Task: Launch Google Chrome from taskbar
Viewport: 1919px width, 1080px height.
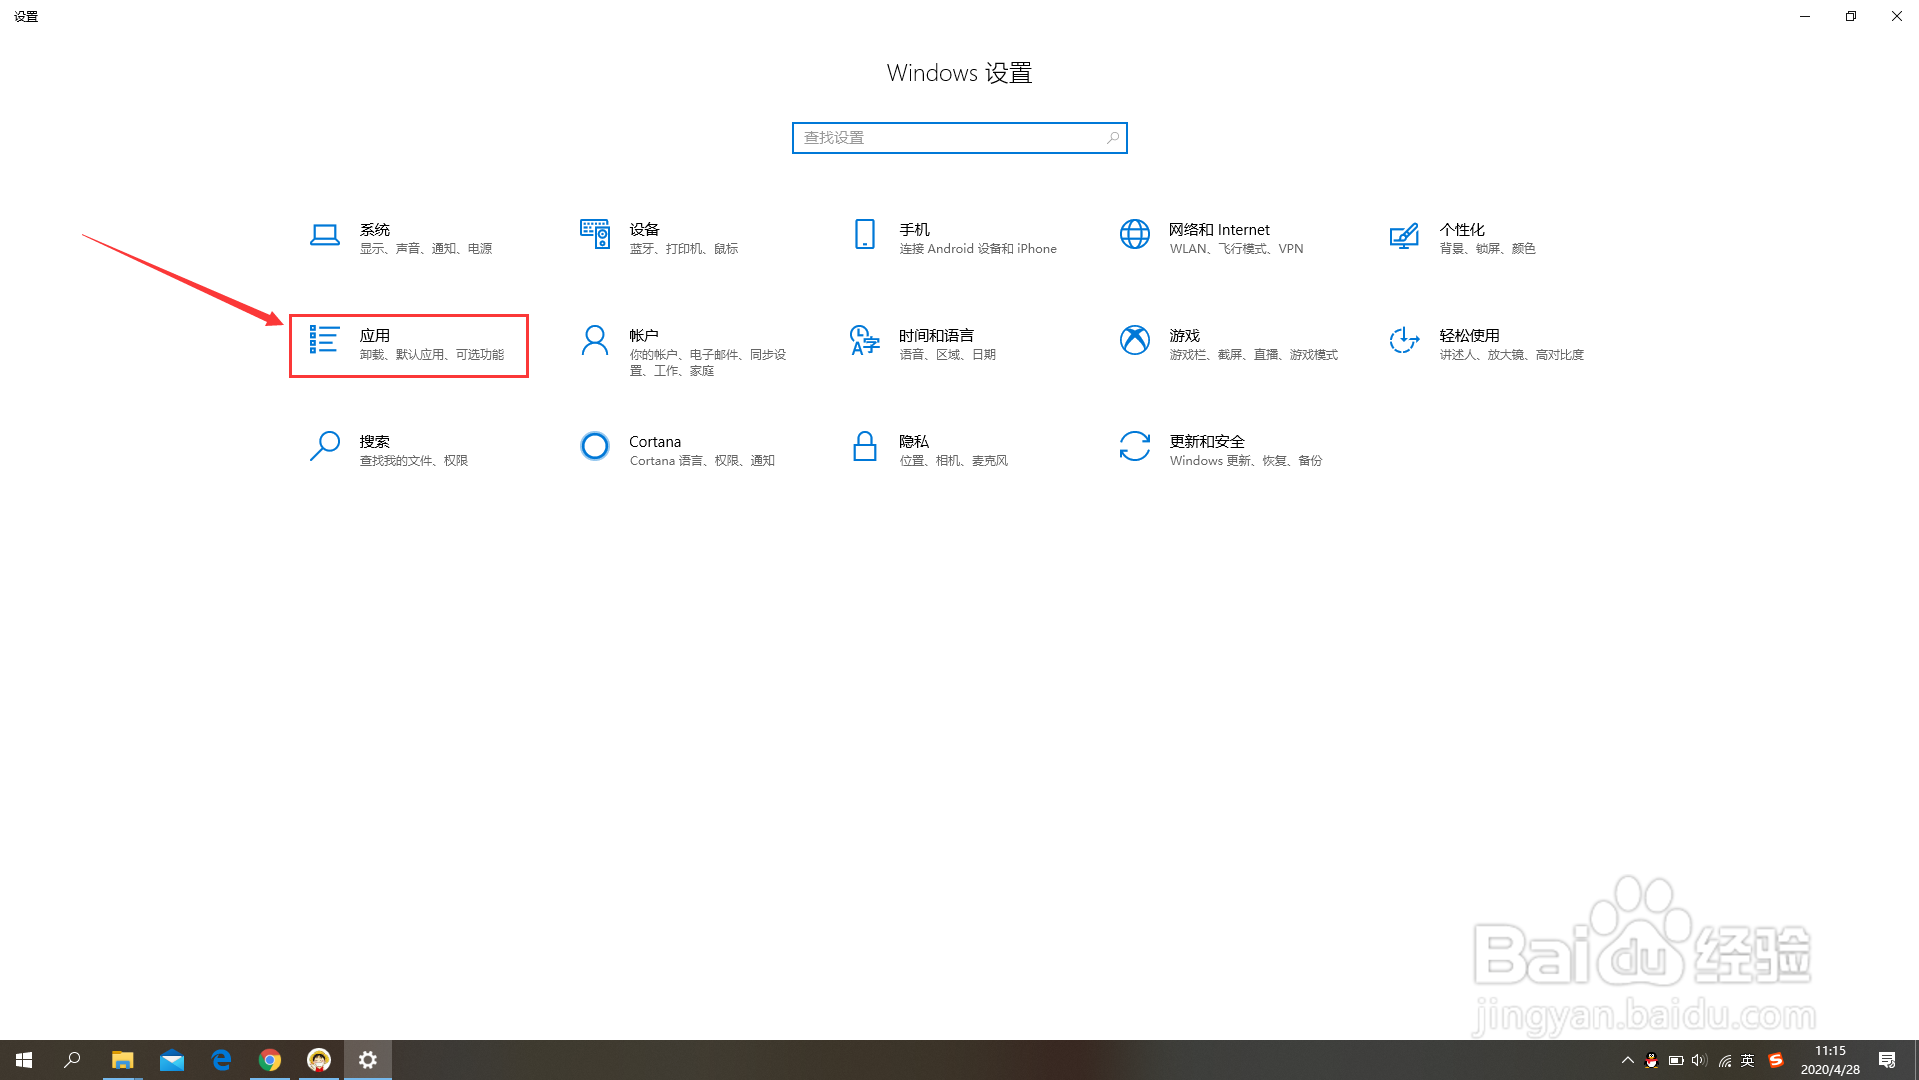Action: click(x=270, y=1060)
